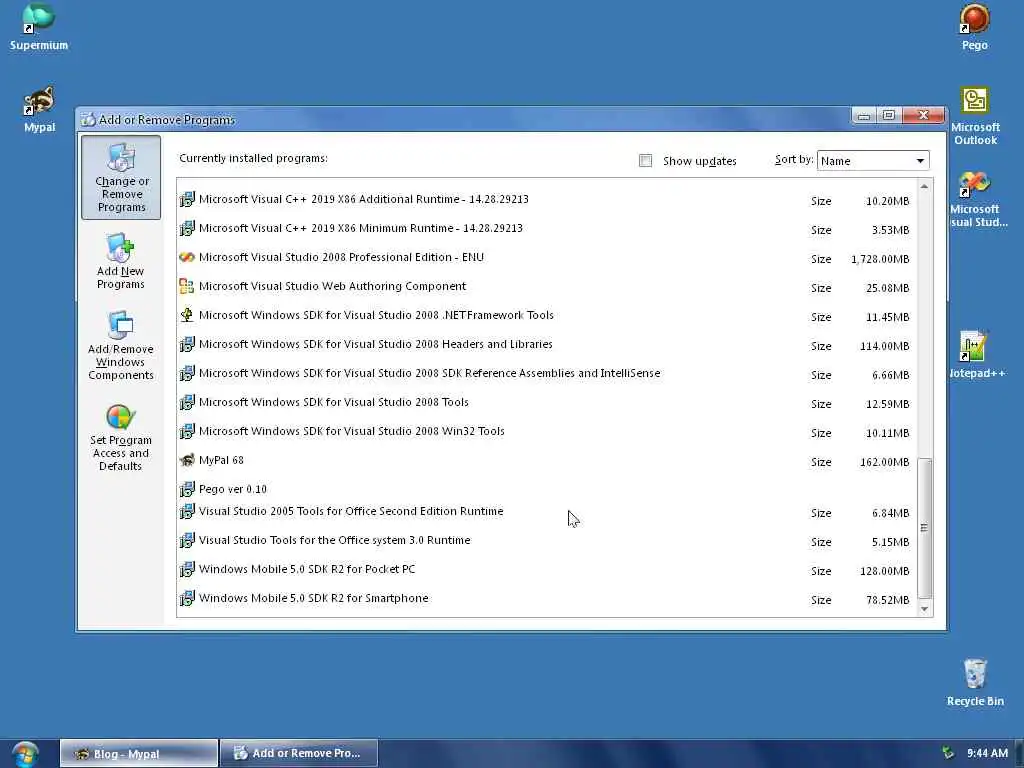This screenshot has width=1024, height=768.
Task: Enable the Show updates checkbox
Action: pyautogui.click(x=645, y=161)
